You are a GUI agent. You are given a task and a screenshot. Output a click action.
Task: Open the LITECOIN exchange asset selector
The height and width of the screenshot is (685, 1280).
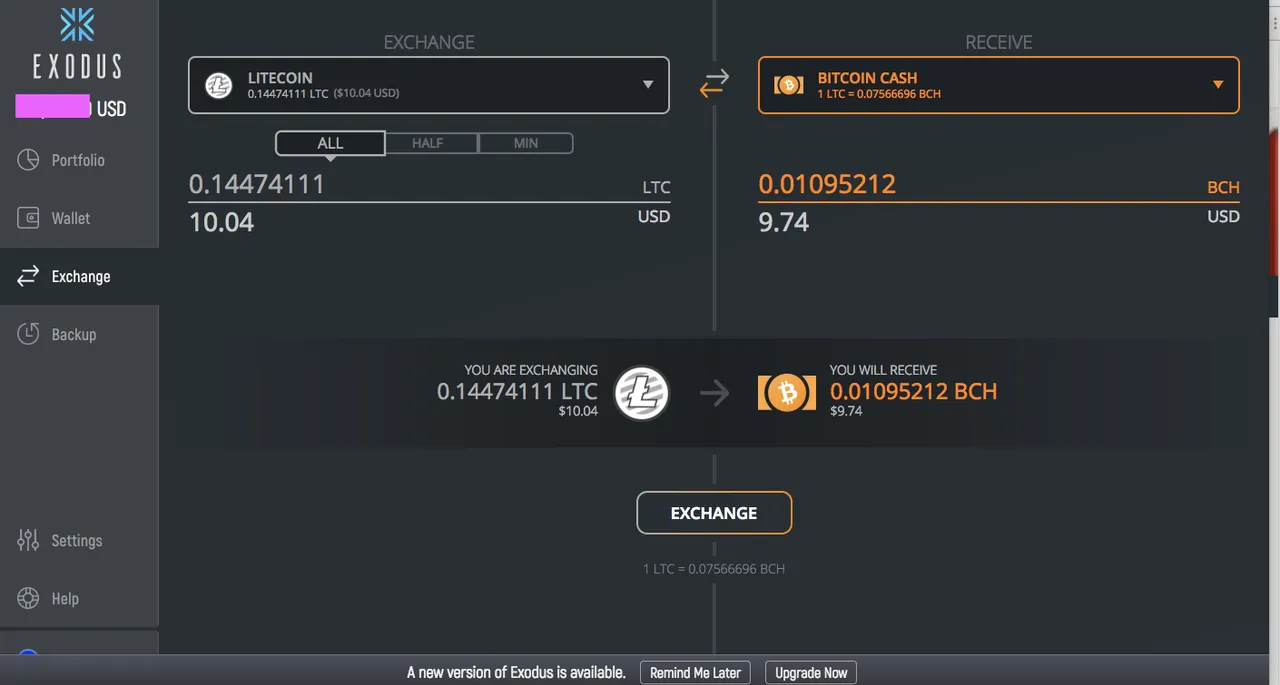(429, 85)
